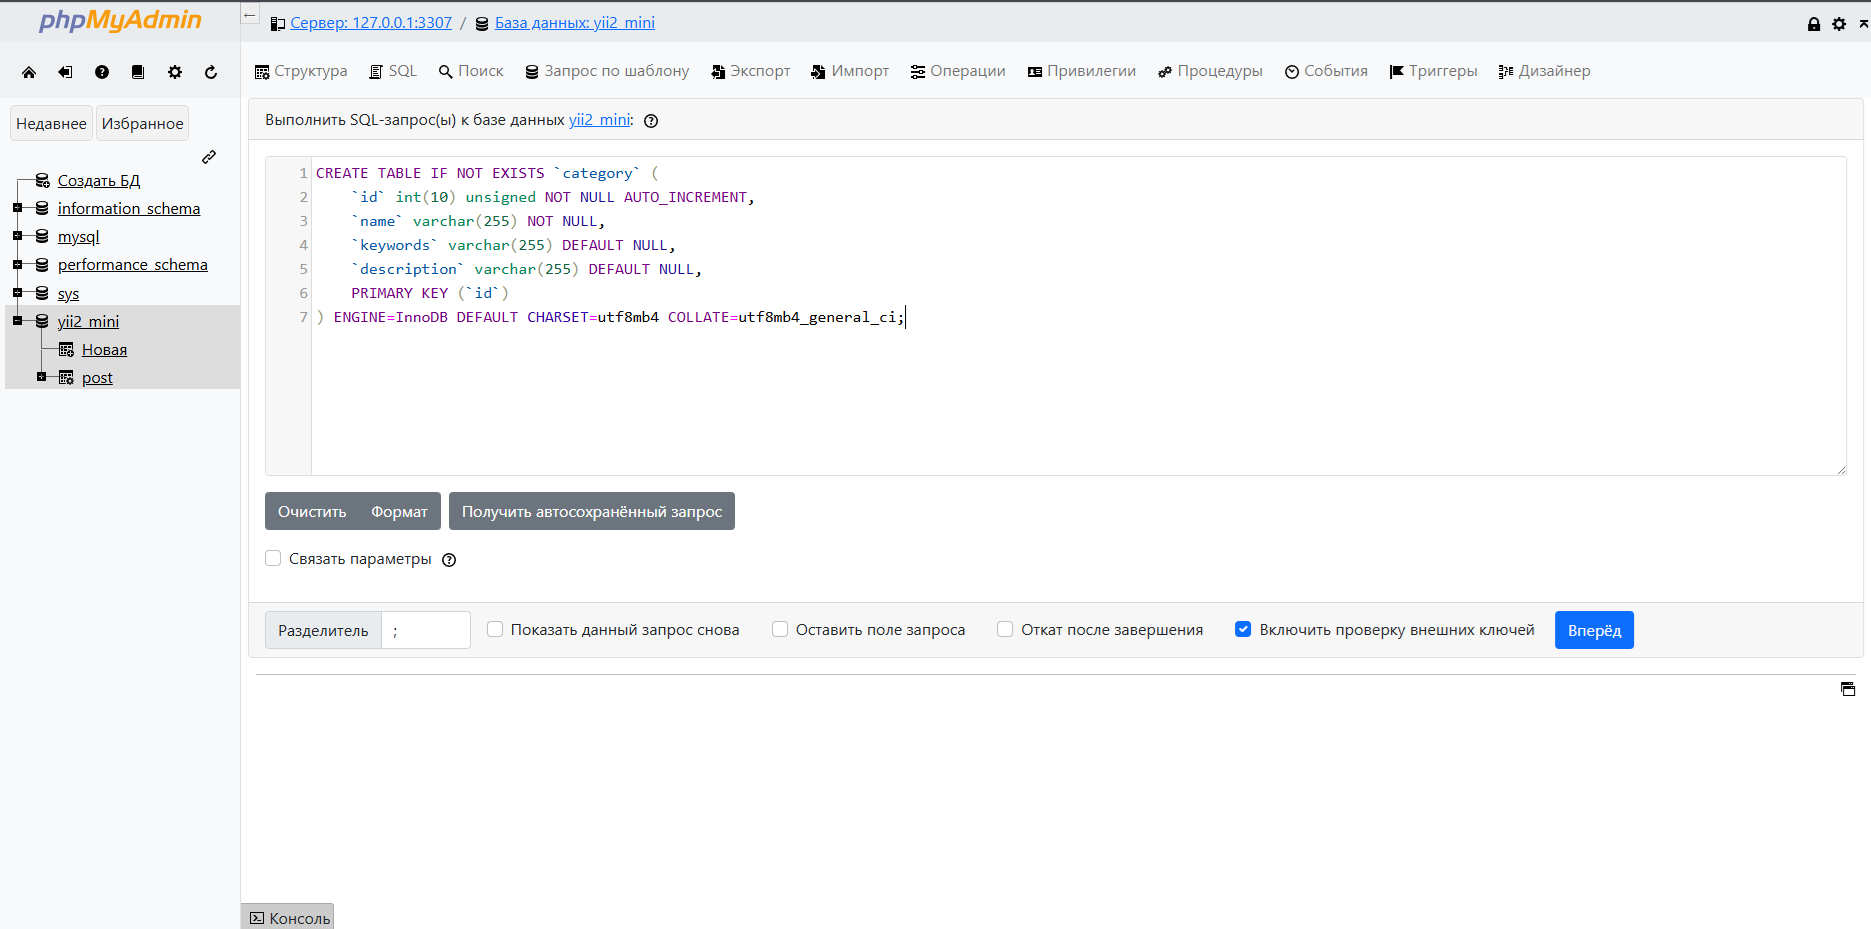Viewport: 1871px width, 929px height.
Task: Open the Недавнее tab in sidebar
Action: point(51,123)
